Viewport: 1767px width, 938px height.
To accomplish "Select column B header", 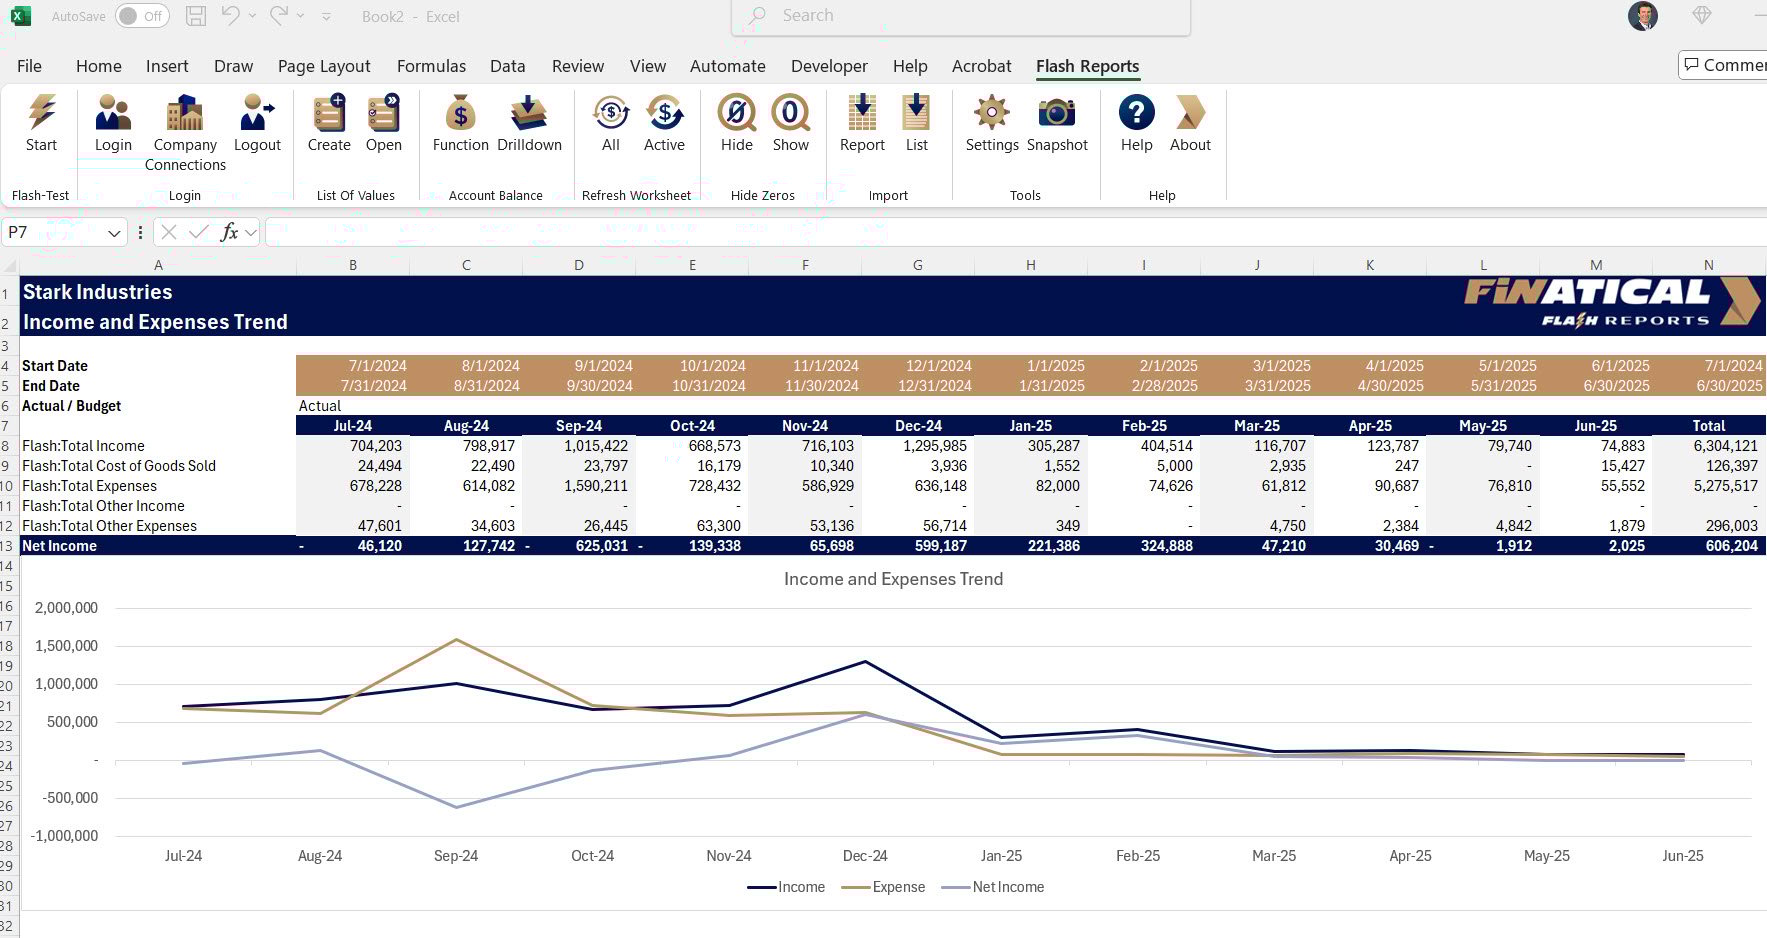I will (352, 265).
